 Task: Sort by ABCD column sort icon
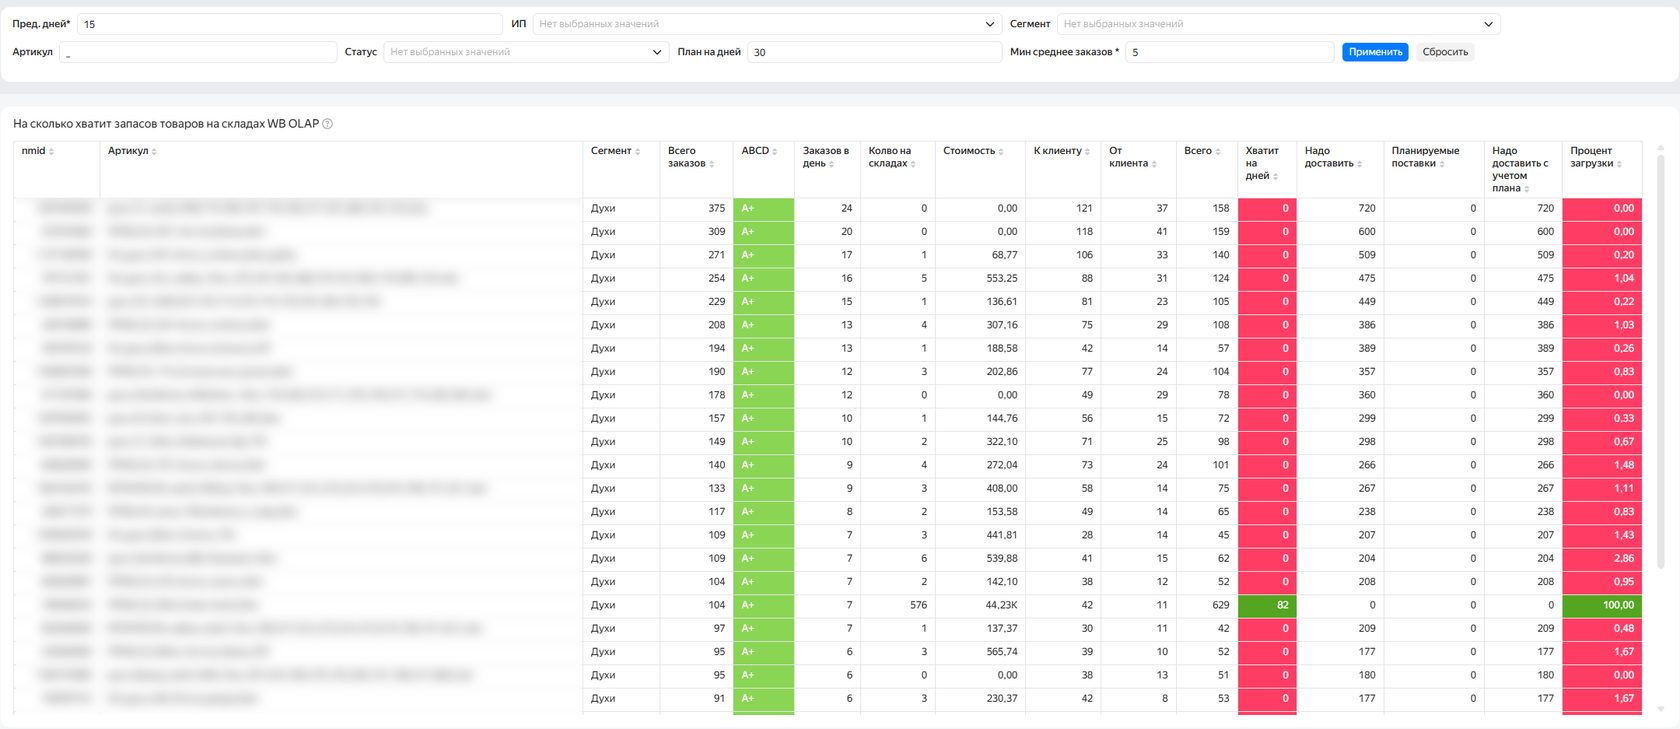click(x=775, y=152)
